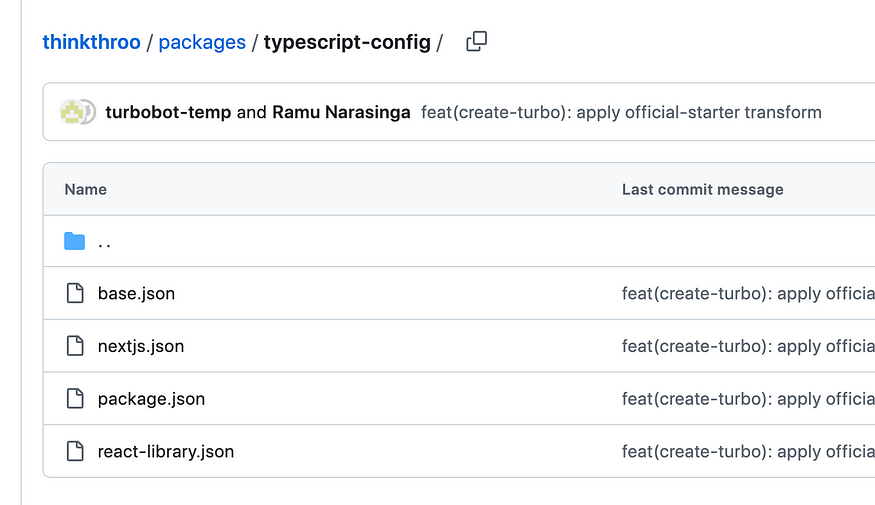Screen dimensions: 875x505
Task: Open the base.json file
Action: [x=136, y=294]
